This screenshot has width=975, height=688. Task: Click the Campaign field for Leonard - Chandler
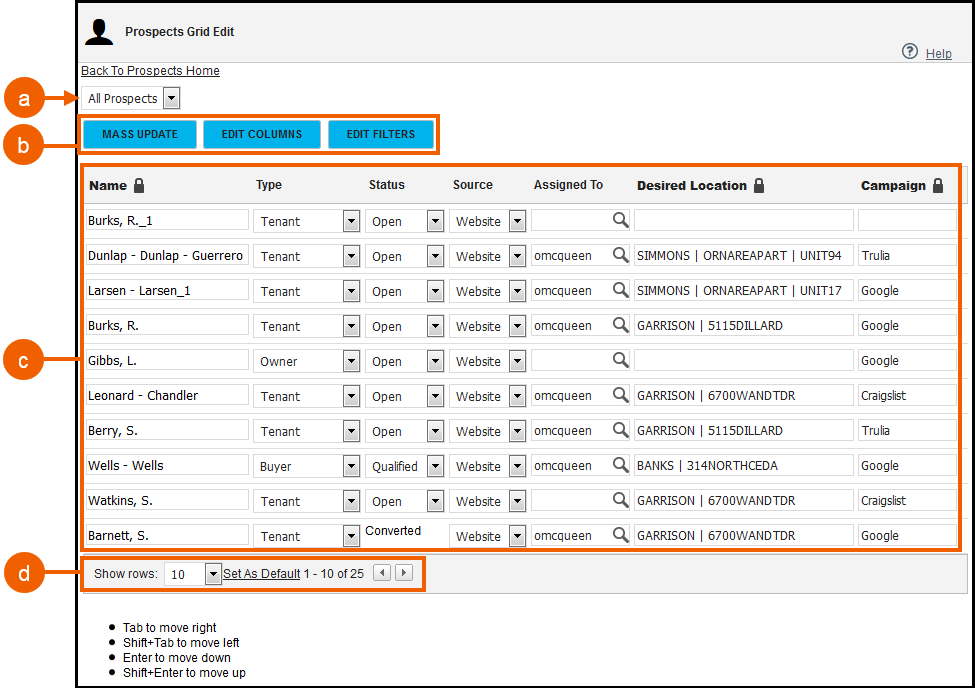coord(907,396)
